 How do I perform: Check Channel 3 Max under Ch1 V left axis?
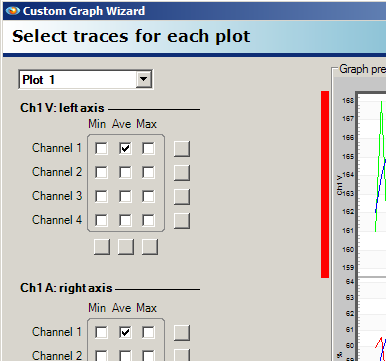[x=148, y=196]
